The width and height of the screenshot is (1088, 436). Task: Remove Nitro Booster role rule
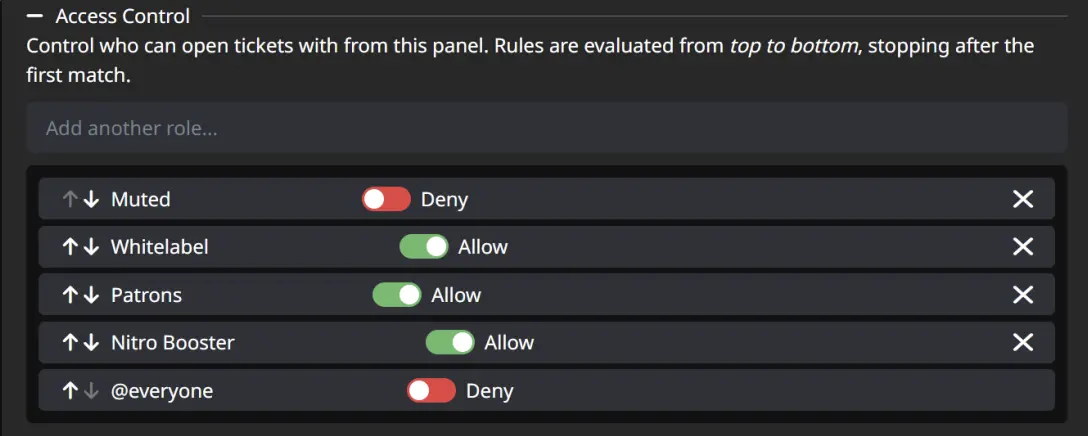[1022, 343]
